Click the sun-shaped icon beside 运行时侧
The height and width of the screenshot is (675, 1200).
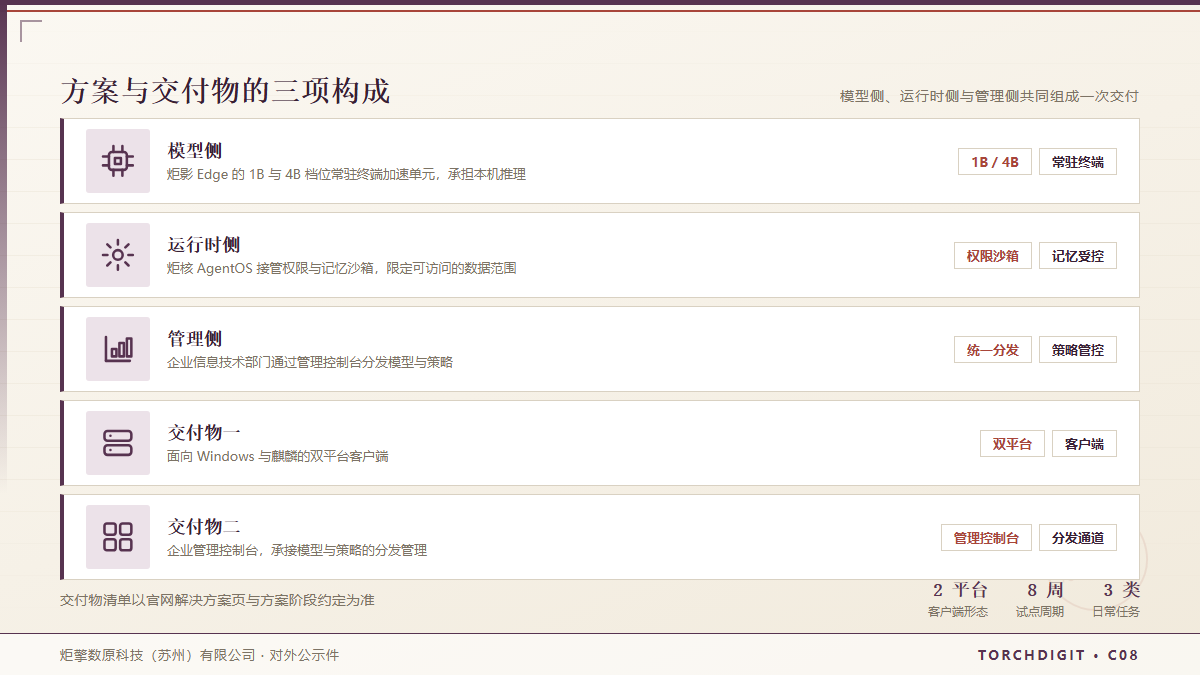point(118,255)
